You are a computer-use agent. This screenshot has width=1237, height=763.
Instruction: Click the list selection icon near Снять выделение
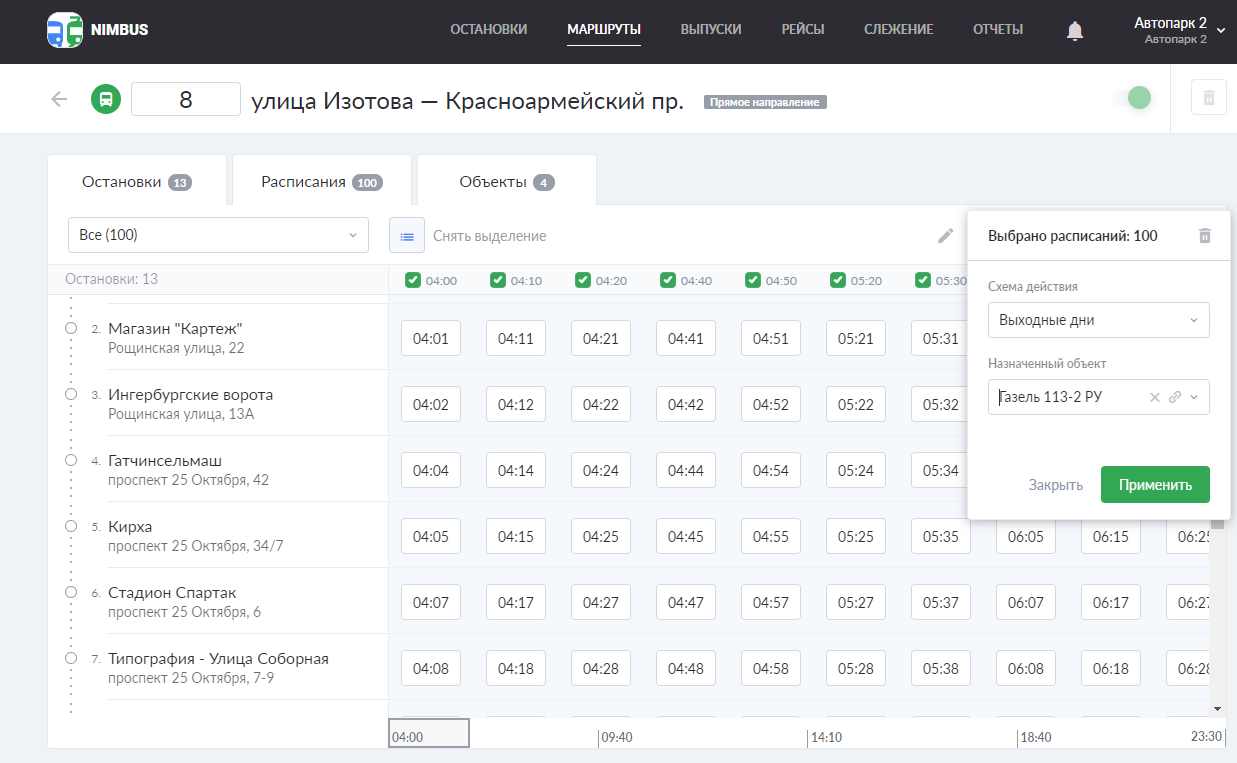pos(407,235)
